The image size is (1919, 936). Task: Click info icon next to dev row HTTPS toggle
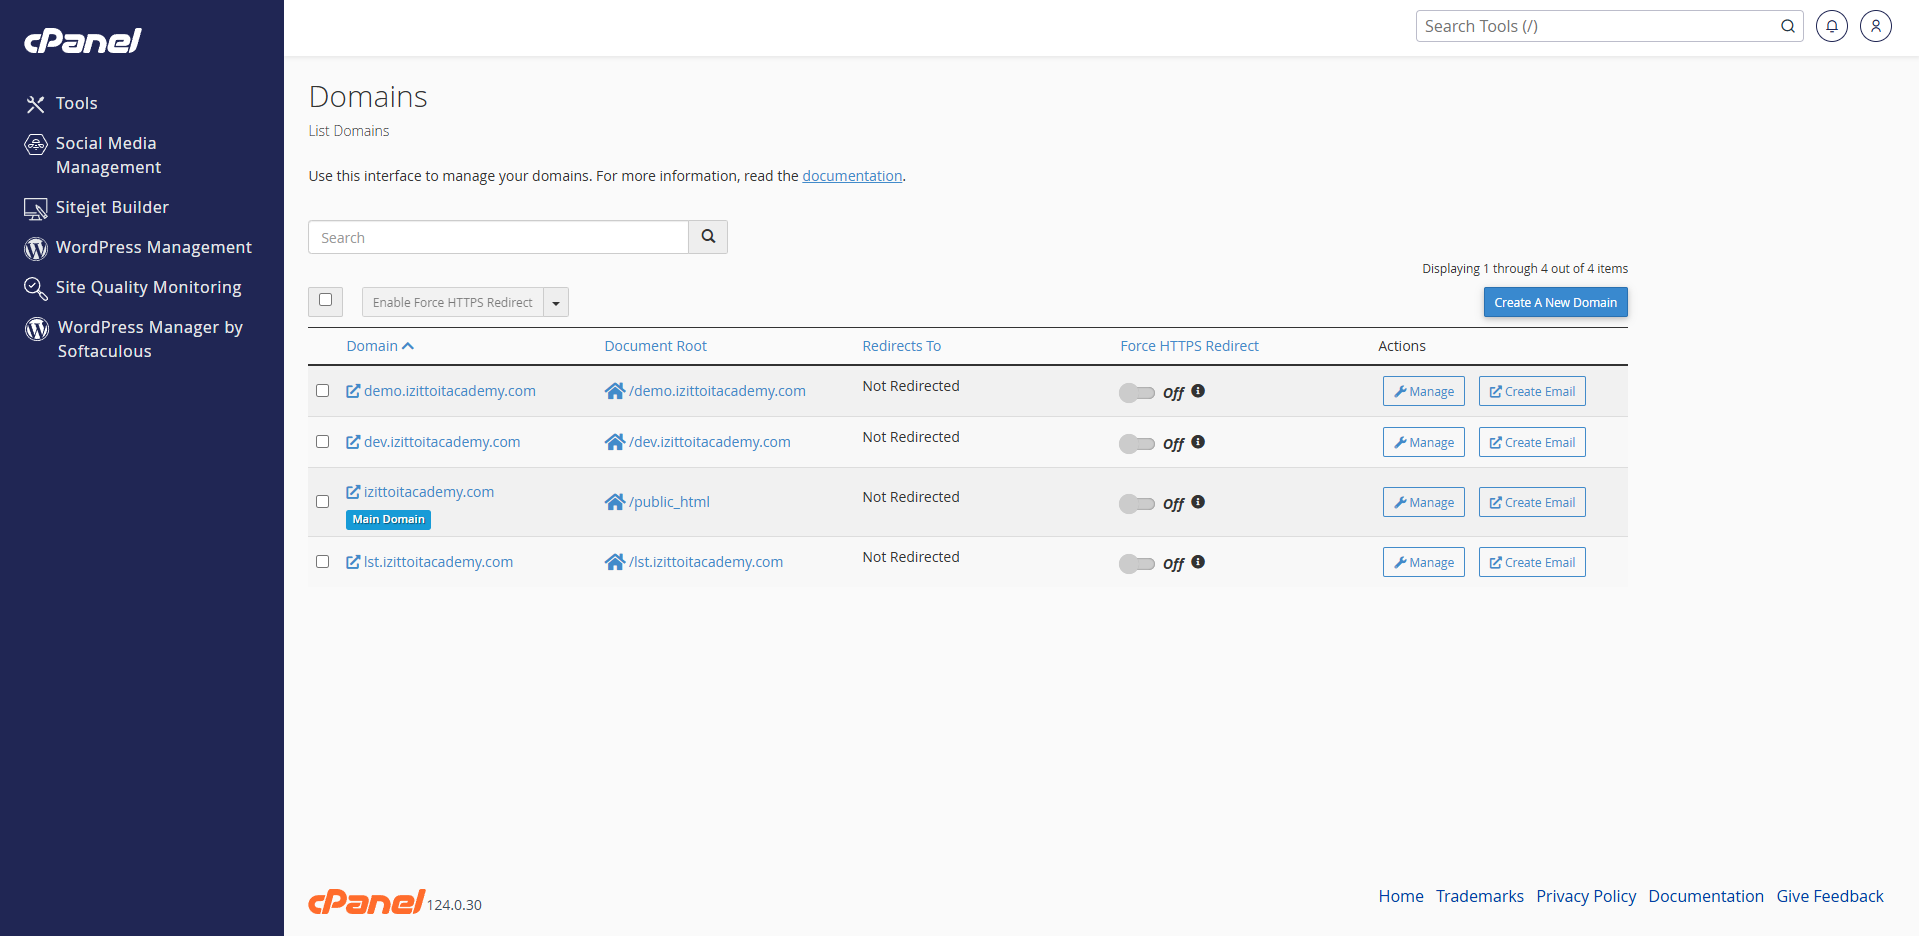tap(1198, 442)
